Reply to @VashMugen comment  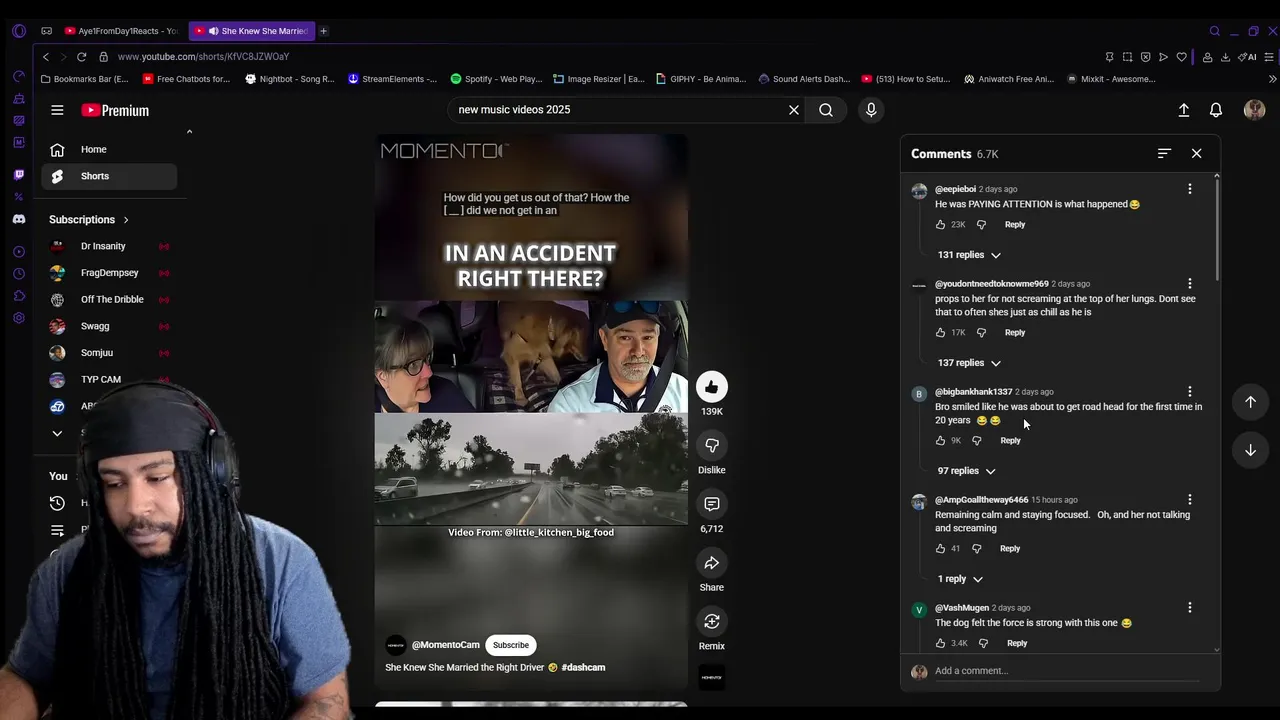coord(1017,643)
